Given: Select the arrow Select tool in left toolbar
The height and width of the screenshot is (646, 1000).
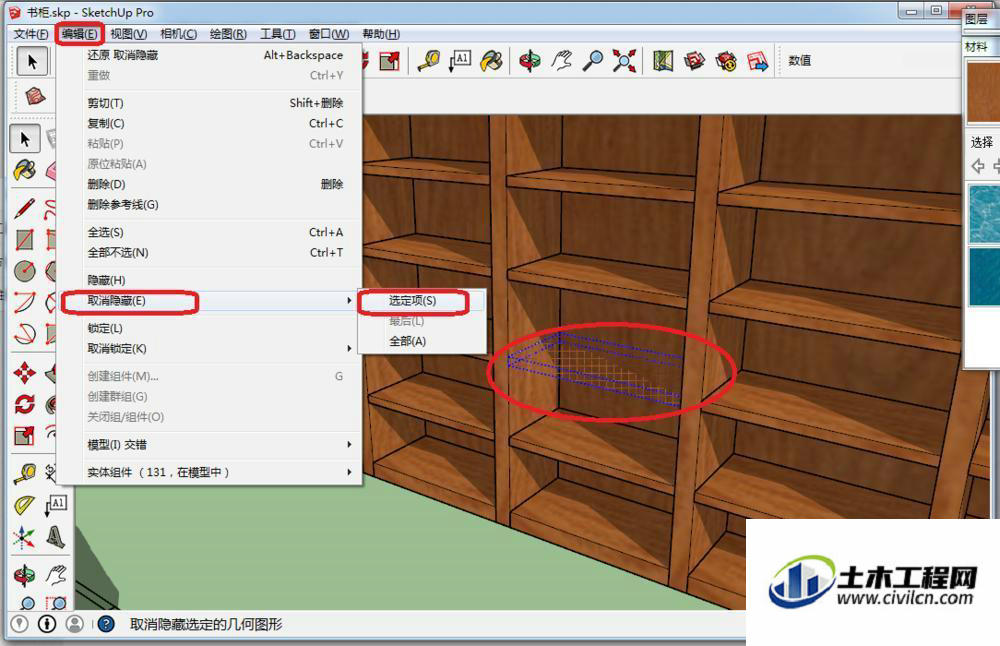Looking at the screenshot, I should click(x=25, y=138).
